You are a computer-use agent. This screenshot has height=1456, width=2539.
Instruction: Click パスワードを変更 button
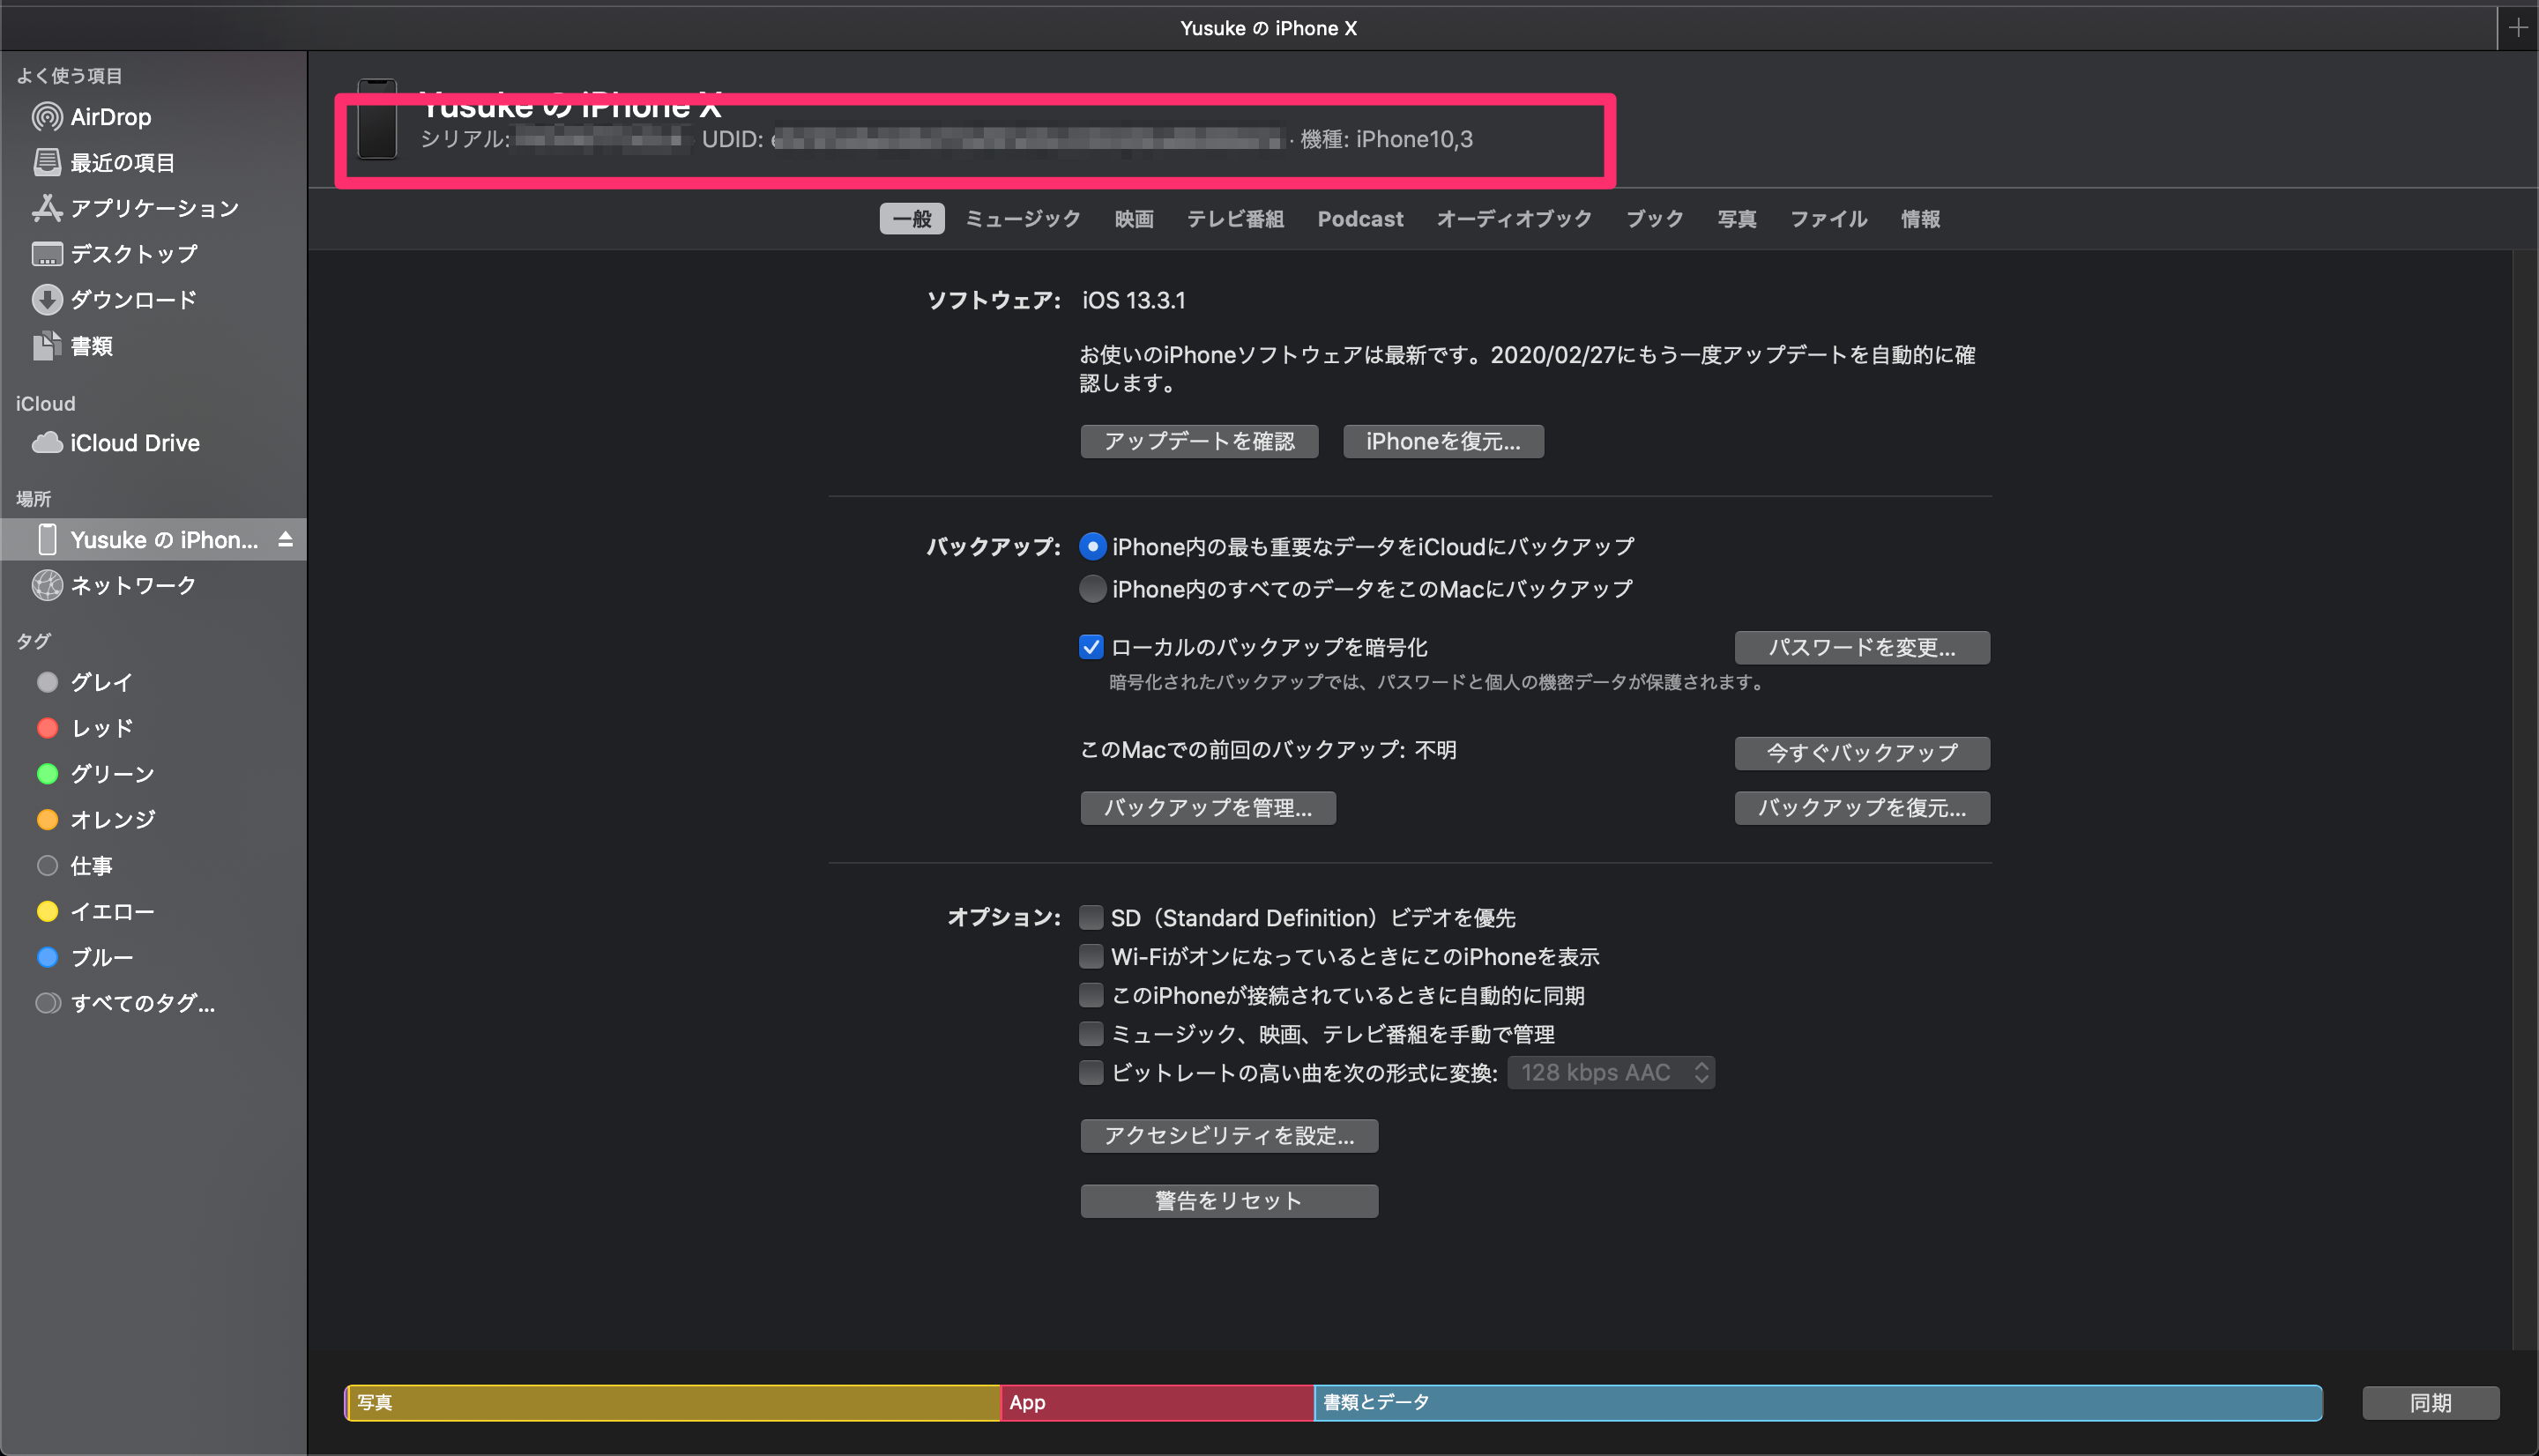[x=1862, y=647]
